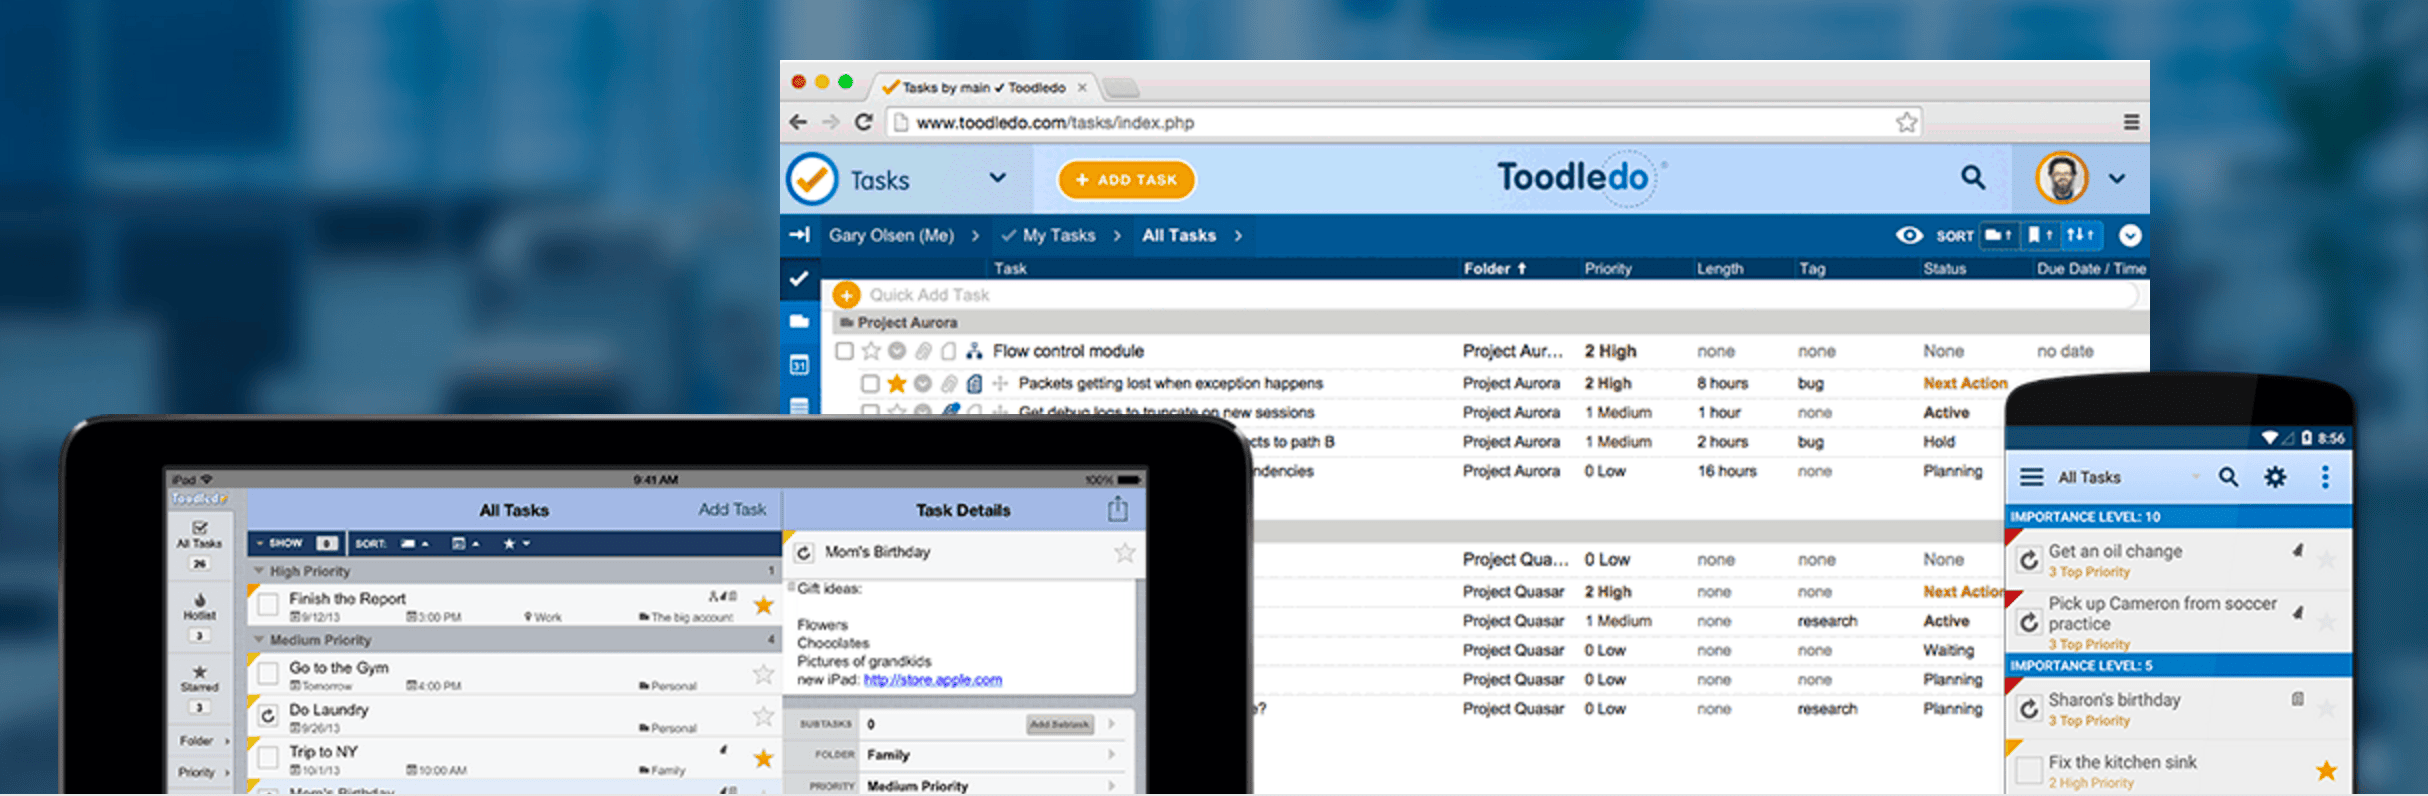
Task: Sort by the Folder column header
Action: pos(1493,268)
